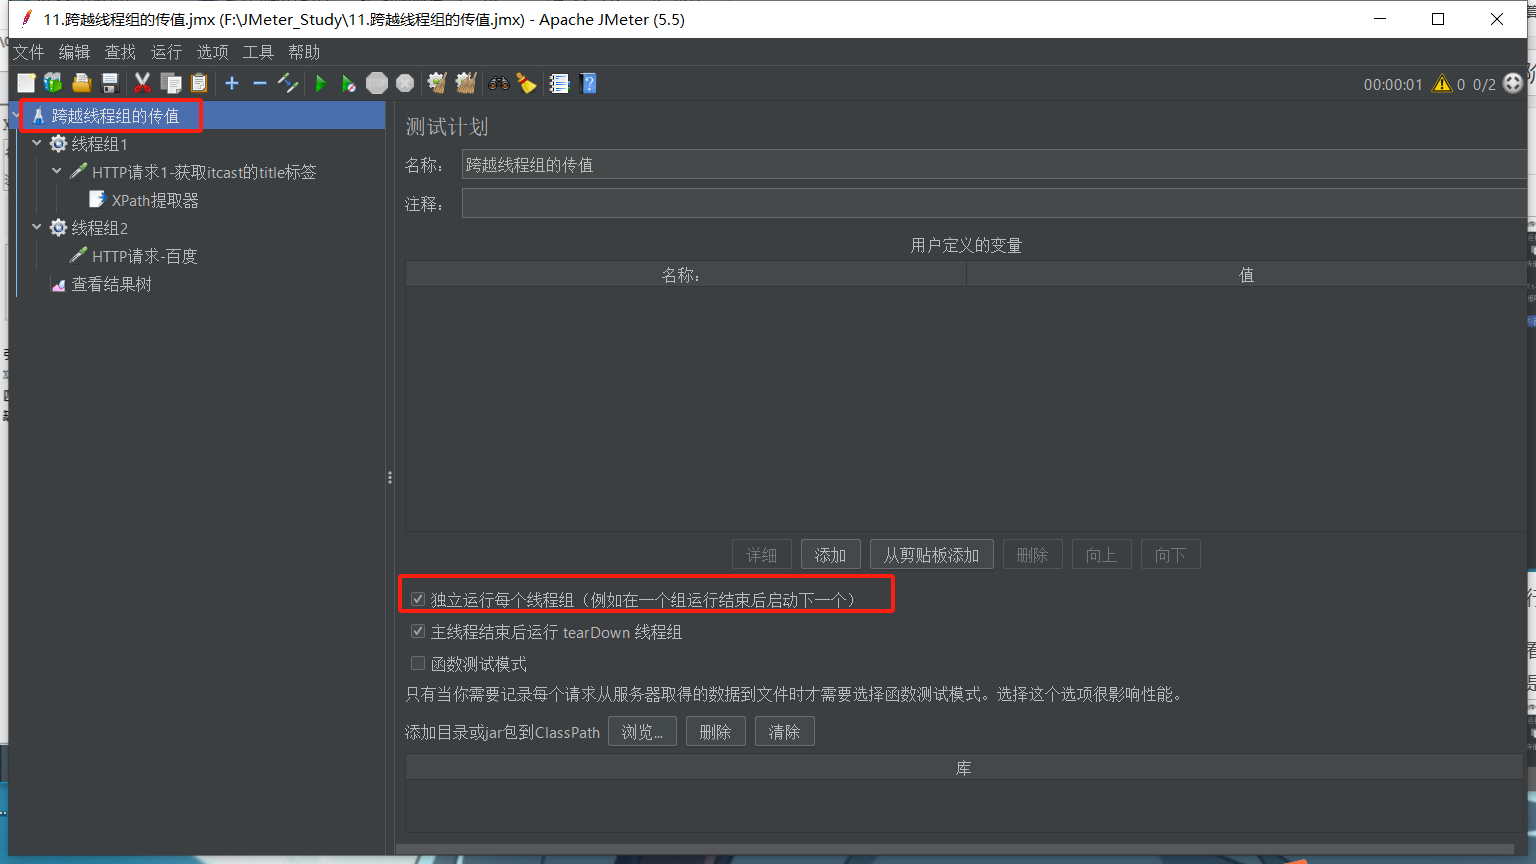Click the Reset search broom icon
1536x864 pixels.
tap(526, 83)
